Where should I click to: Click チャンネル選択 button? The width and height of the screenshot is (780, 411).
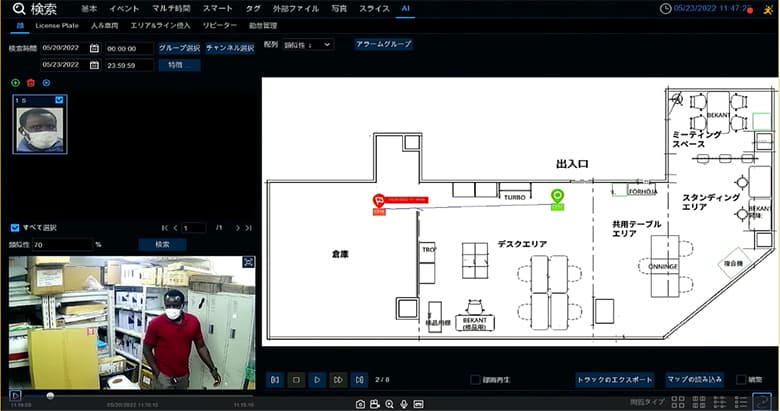click(x=230, y=48)
